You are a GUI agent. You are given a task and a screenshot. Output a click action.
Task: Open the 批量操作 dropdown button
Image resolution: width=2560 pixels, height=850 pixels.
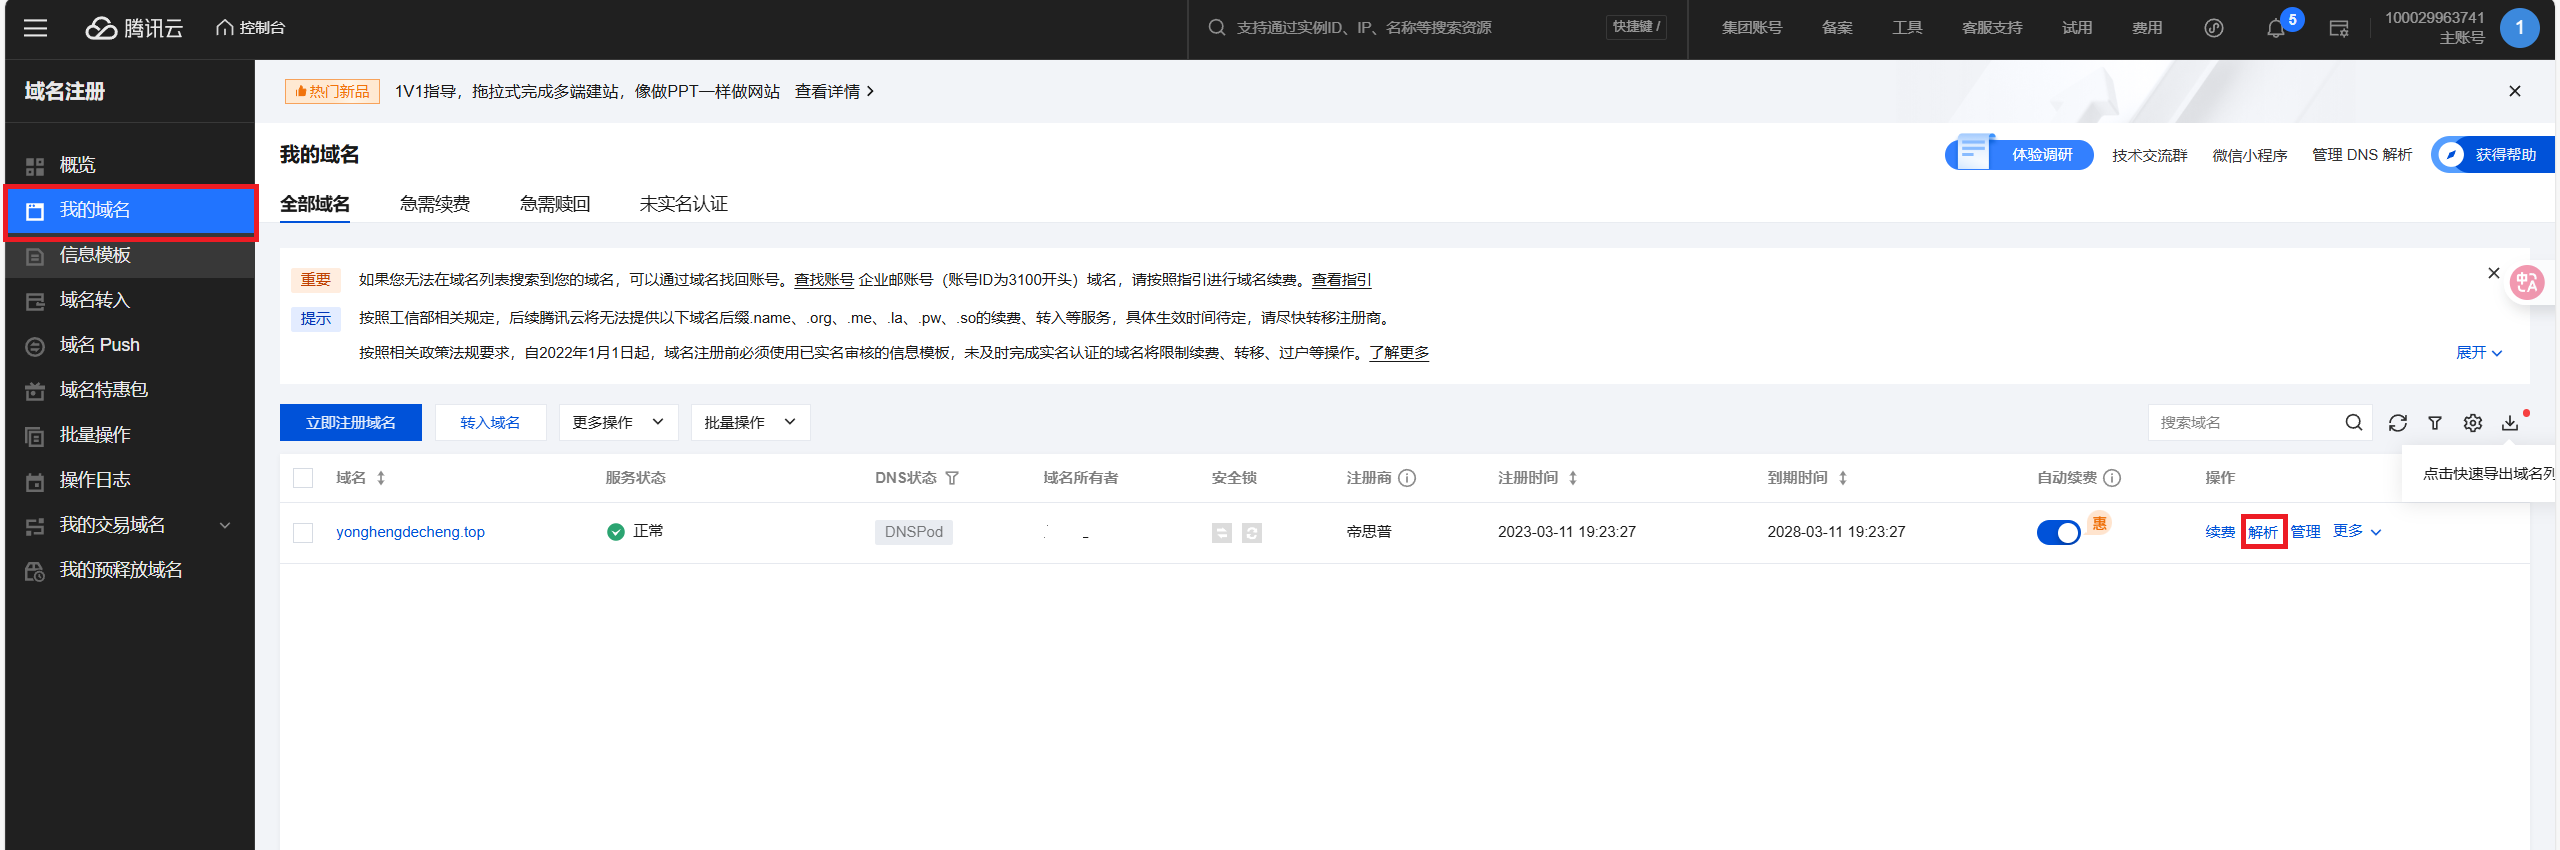coord(750,423)
